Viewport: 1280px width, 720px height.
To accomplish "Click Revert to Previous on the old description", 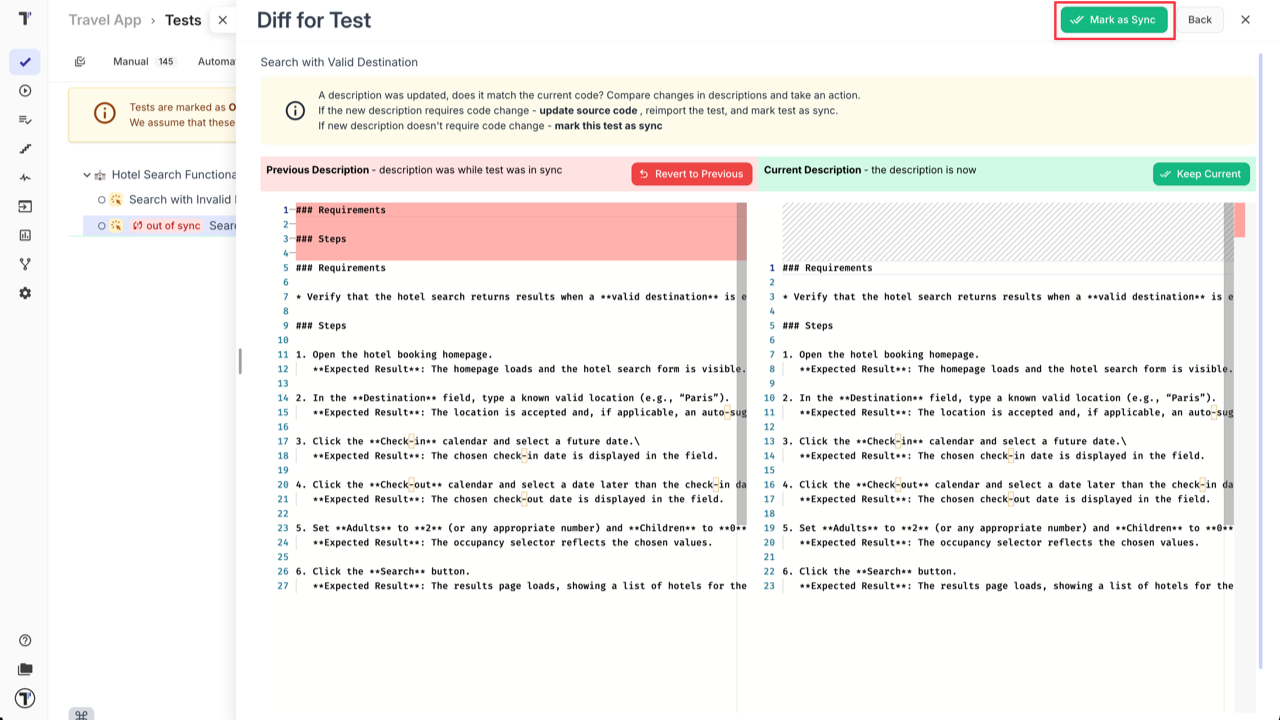I will pos(691,173).
